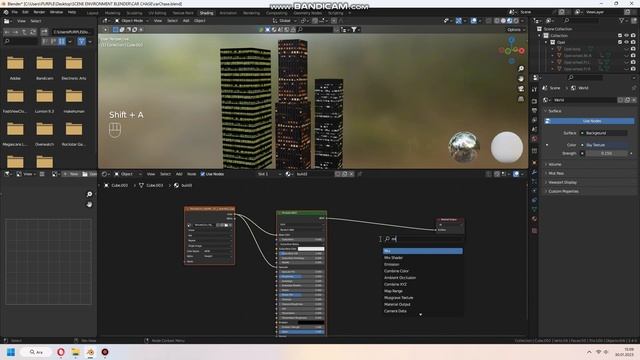Image resolution: width=640 pixels, height=360 pixels.
Task: Click the Z axis circle on navigation gizmo
Action: pyautogui.click(x=511, y=40)
